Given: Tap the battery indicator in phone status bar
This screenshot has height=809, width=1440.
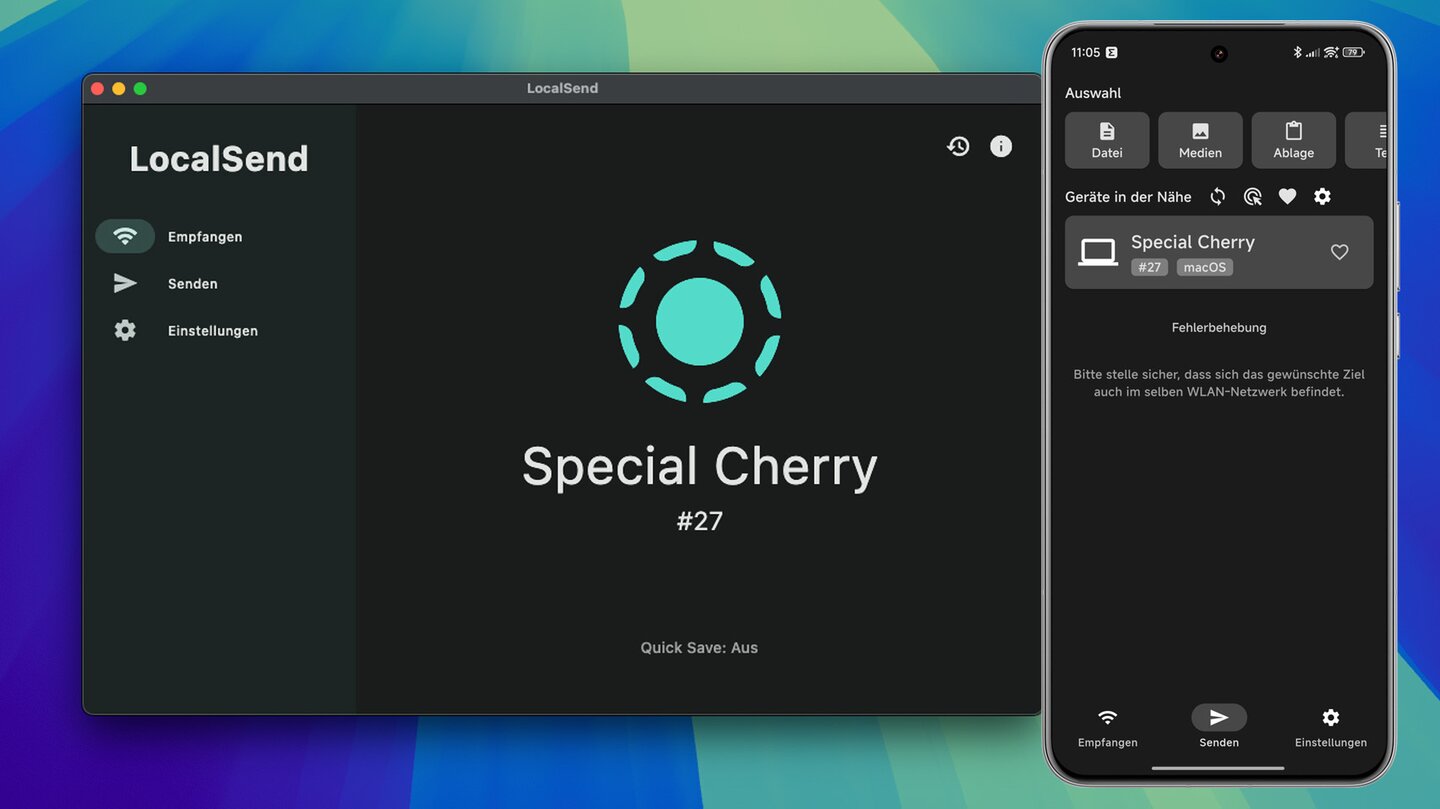Looking at the screenshot, I should [x=1354, y=52].
